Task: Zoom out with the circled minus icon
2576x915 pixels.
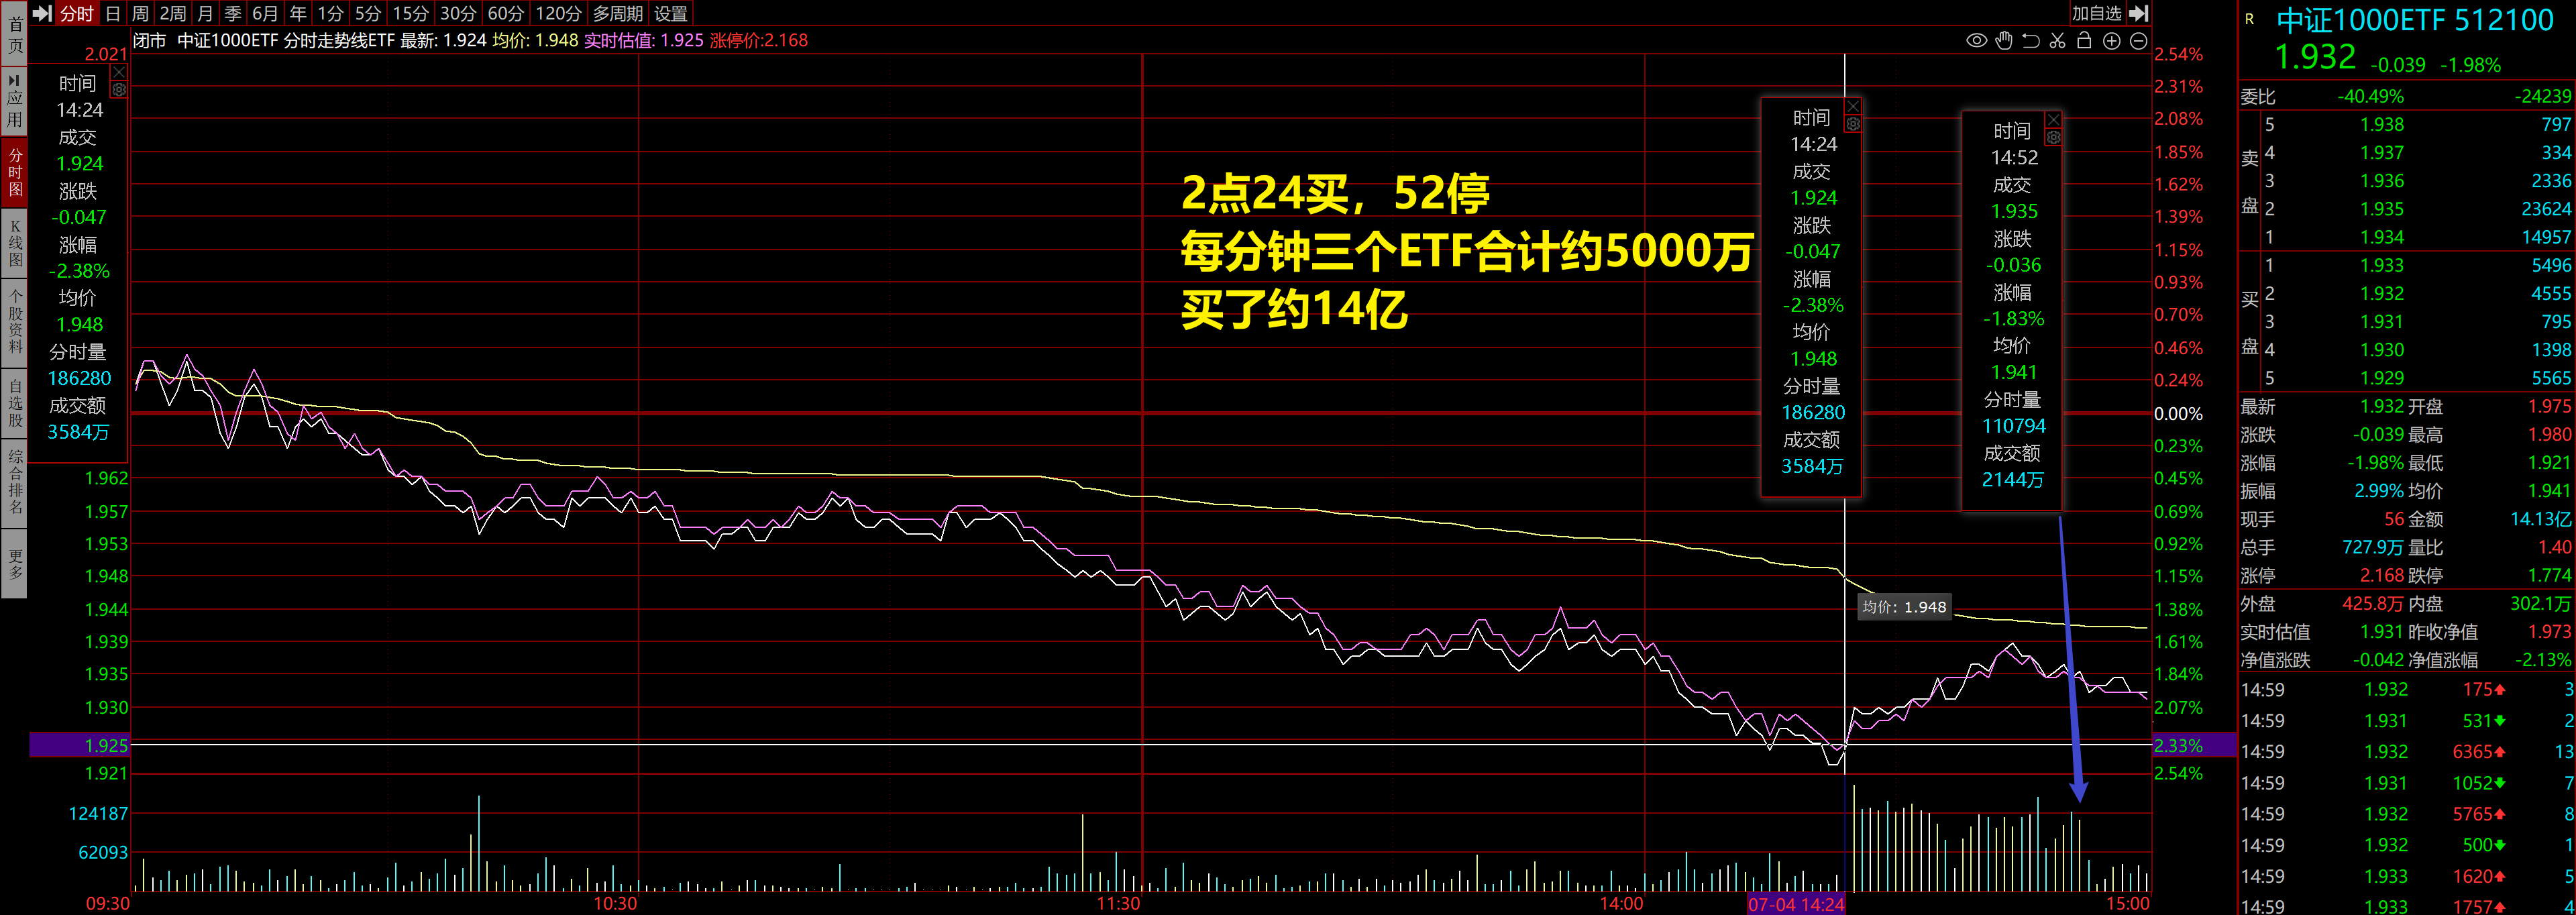Action: (x=2138, y=41)
